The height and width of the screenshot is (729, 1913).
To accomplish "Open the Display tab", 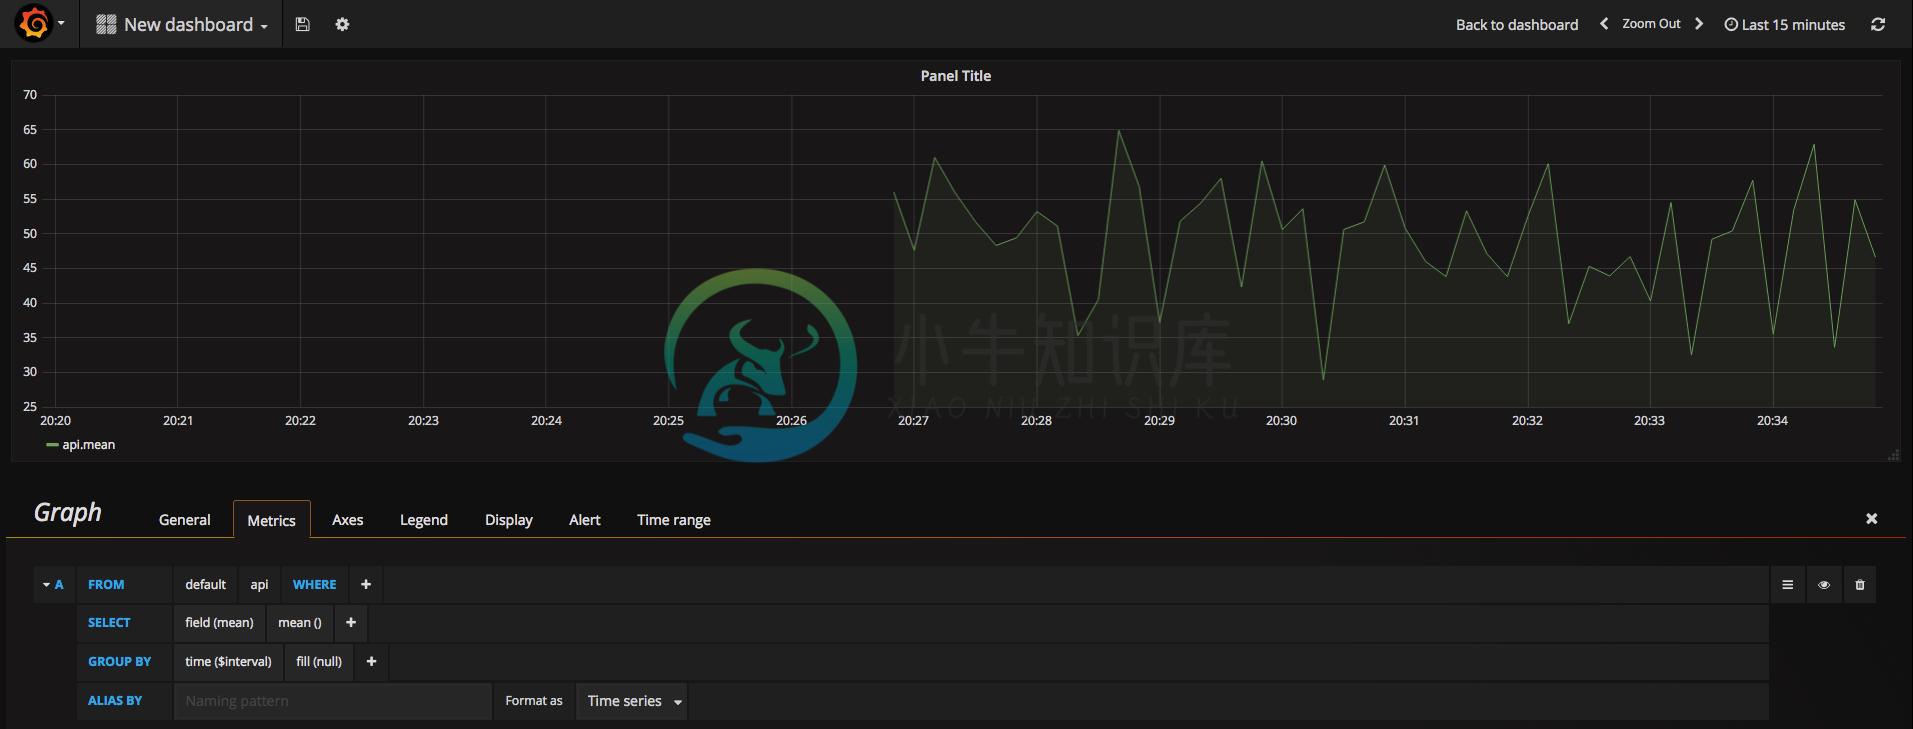I will pos(508,520).
